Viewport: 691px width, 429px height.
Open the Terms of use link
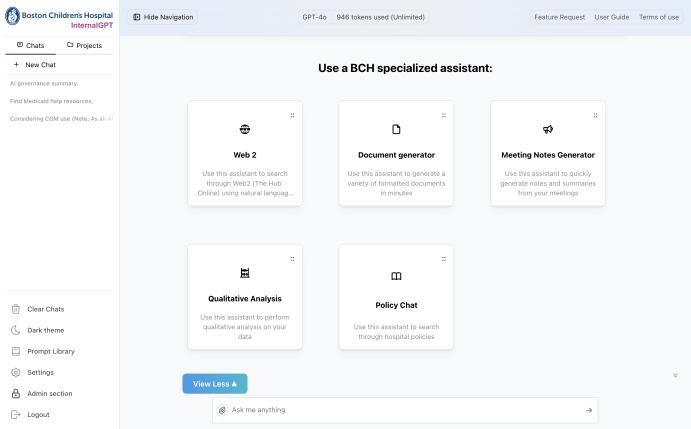pos(659,17)
